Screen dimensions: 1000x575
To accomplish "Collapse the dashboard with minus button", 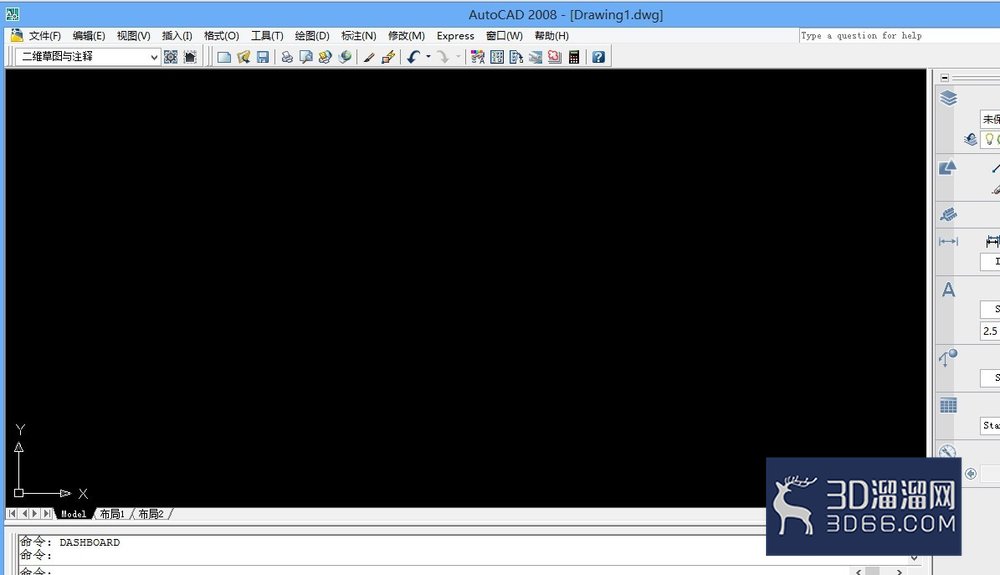I will (x=945, y=78).
